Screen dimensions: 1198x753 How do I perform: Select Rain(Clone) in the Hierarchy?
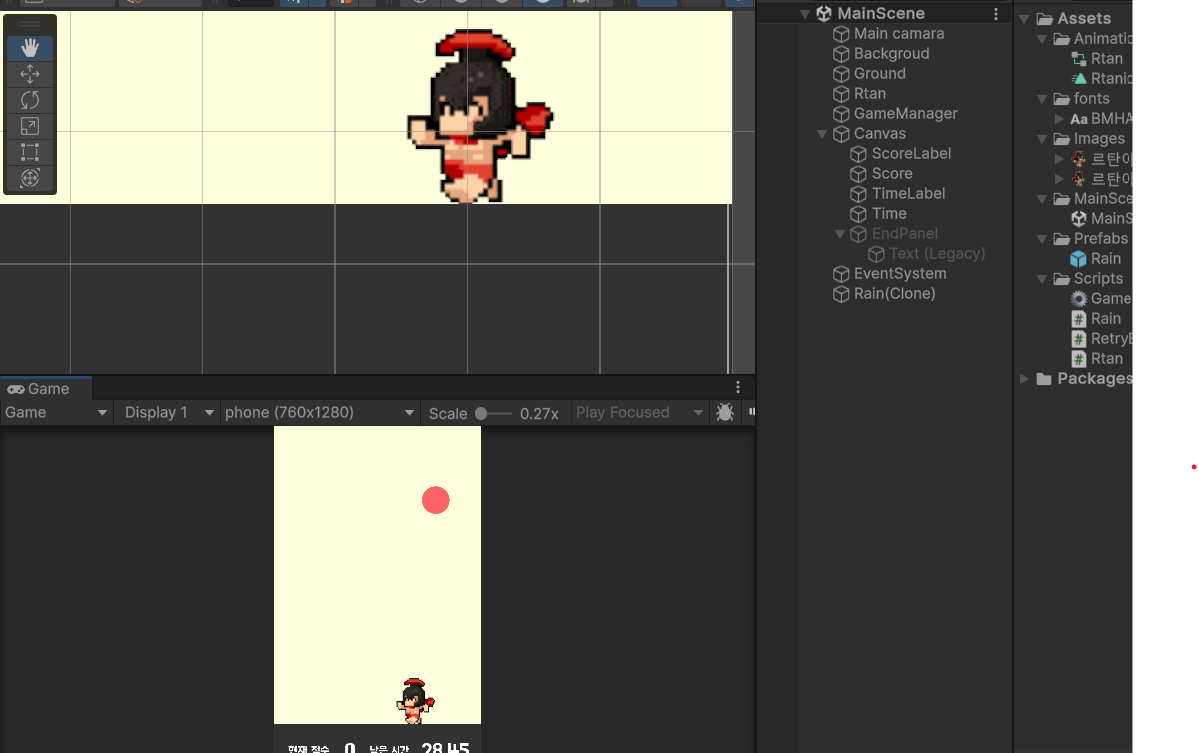point(894,294)
